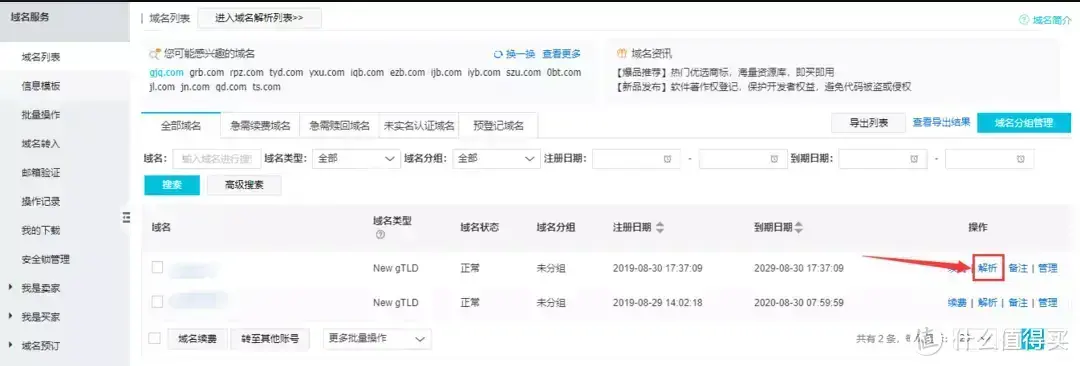Click 备注 for the 2029-08-30 domain
Screen dimensions: 1080x366
click(1018, 268)
